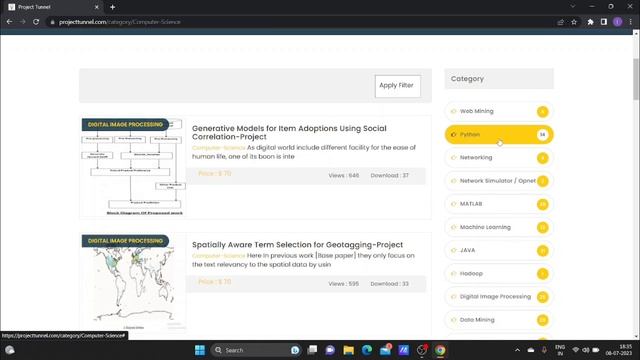Open the taskbar clock and date

[618, 350]
